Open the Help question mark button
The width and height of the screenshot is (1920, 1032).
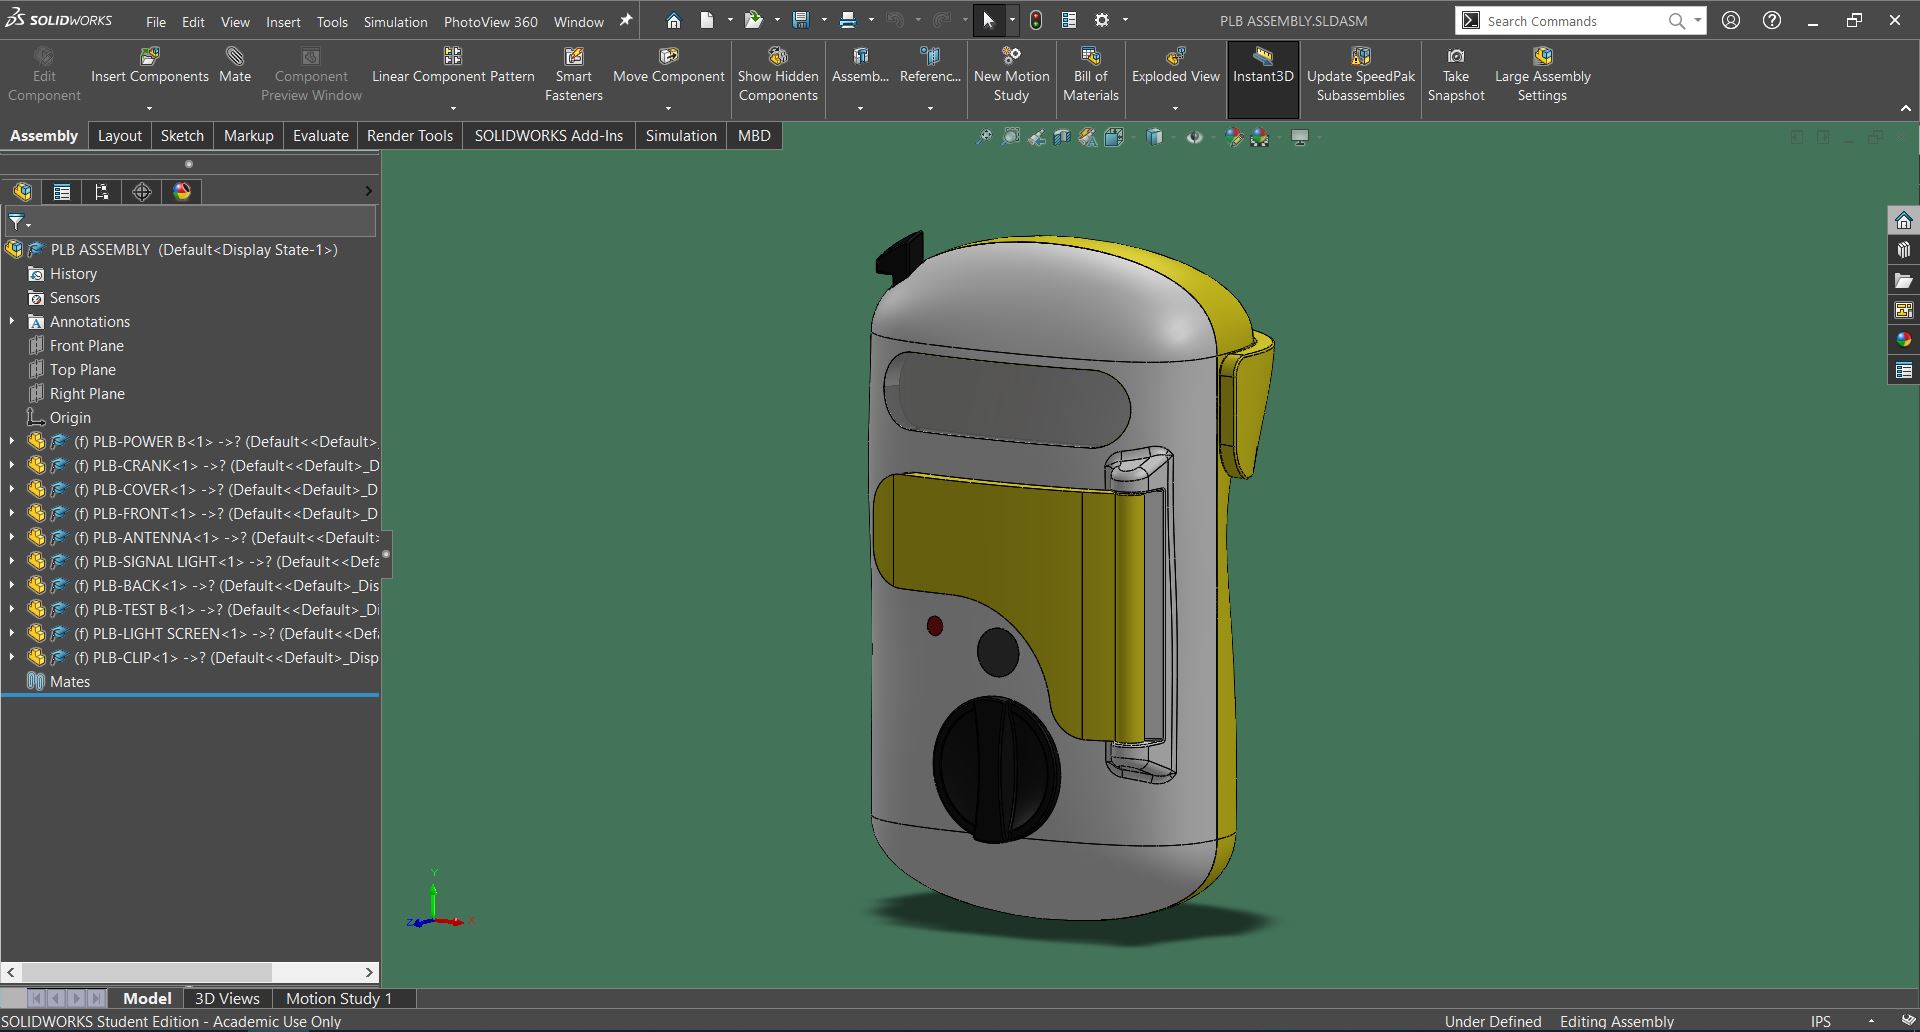click(x=1772, y=20)
